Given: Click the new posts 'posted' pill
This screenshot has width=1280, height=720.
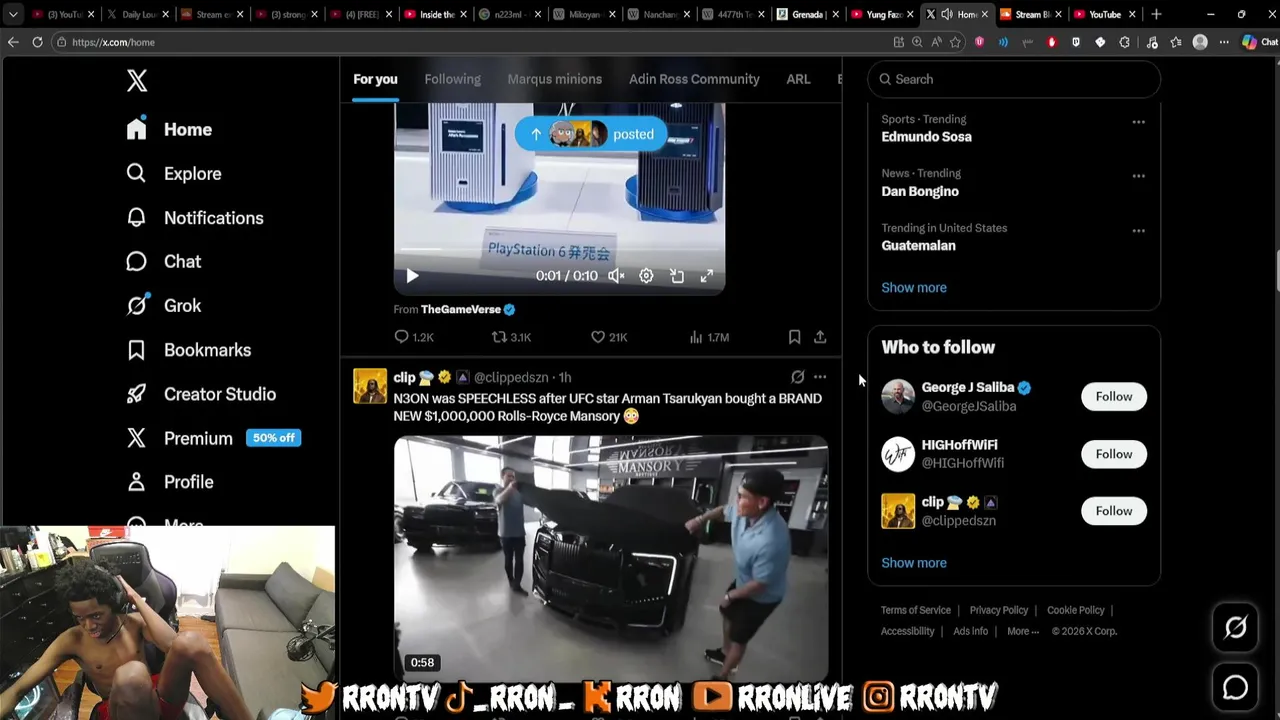Looking at the screenshot, I should 591,134.
